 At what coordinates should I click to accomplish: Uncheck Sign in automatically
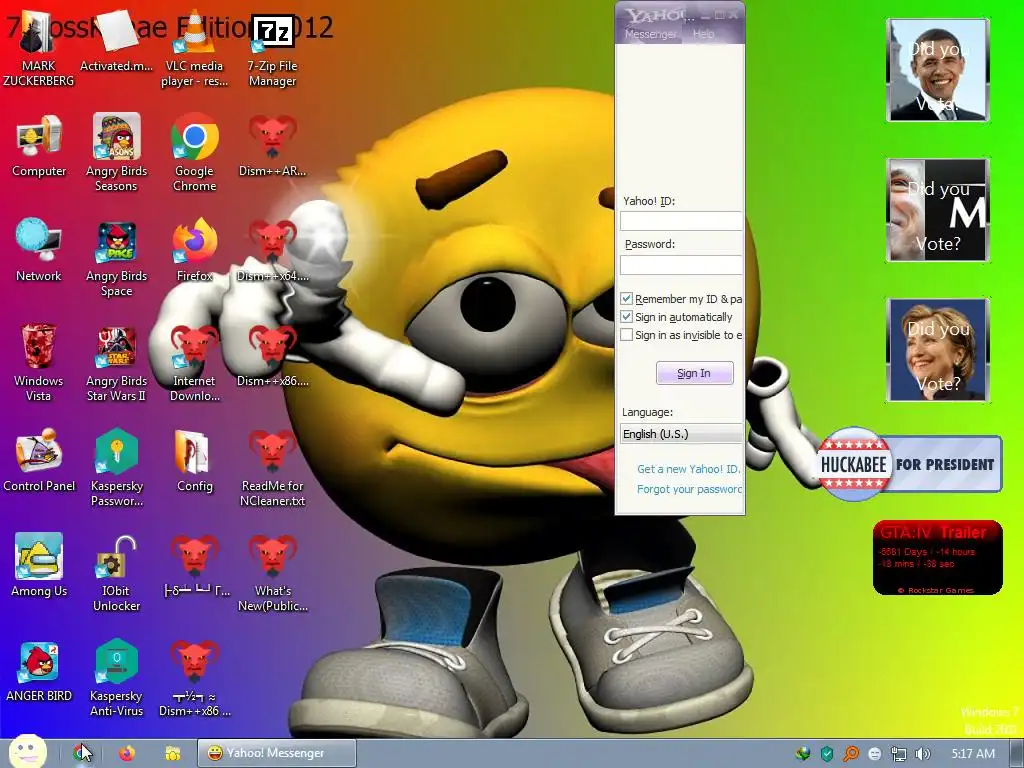(626, 317)
